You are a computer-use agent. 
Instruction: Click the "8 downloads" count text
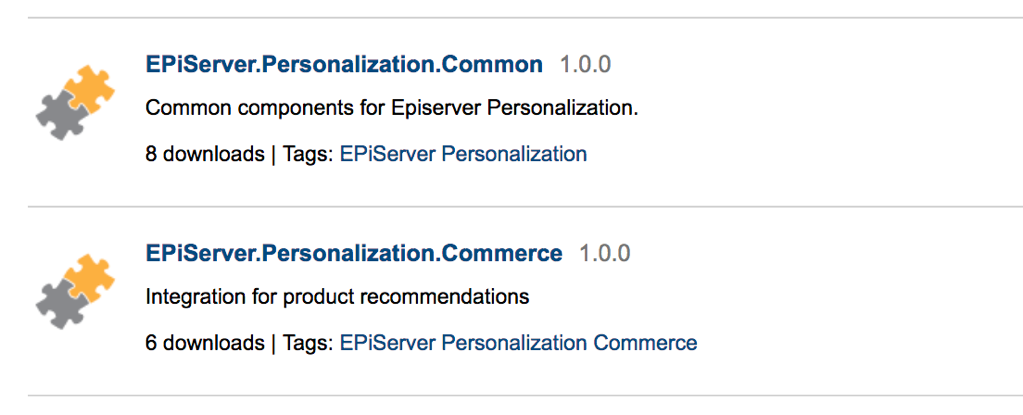[x=205, y=154]
